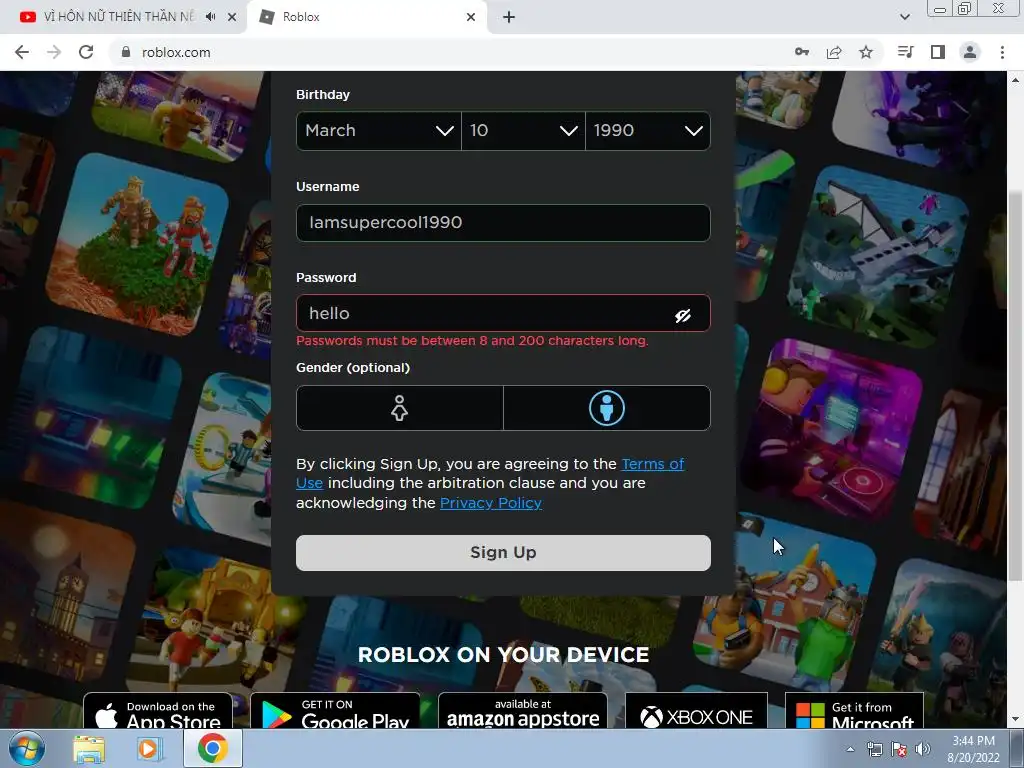Viewport: 1024px width, 768px height.
Task: Bookmark this page with the star
Action: click(866, 52)
